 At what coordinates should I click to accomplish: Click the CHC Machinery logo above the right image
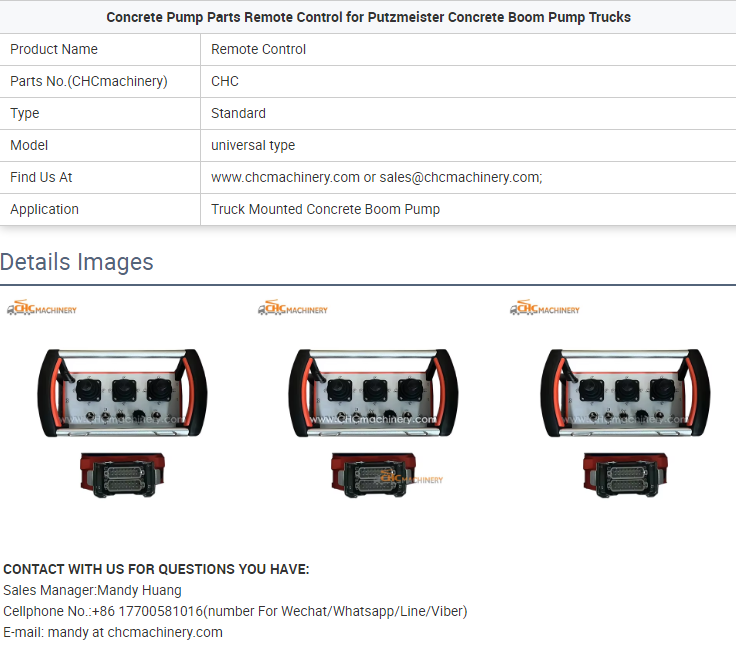click(x=545, y=309)
